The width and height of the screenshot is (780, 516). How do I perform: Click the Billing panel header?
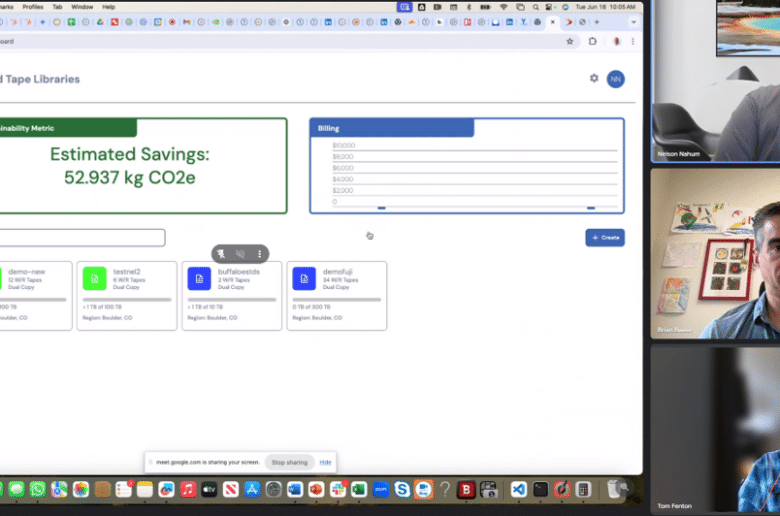[392, 128]
